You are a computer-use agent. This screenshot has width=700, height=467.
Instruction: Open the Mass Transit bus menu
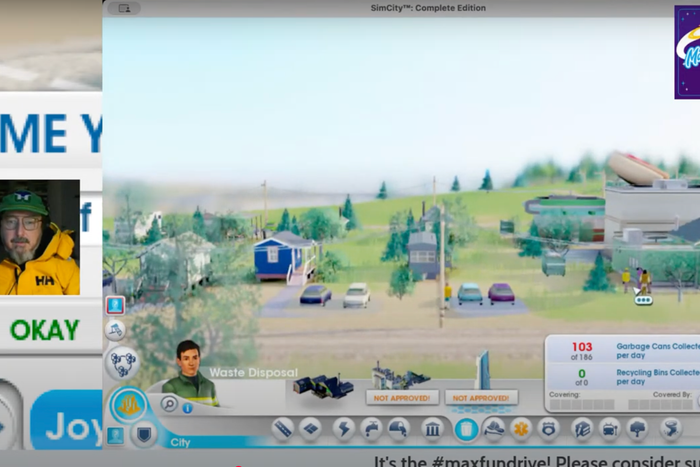point(610,429)
